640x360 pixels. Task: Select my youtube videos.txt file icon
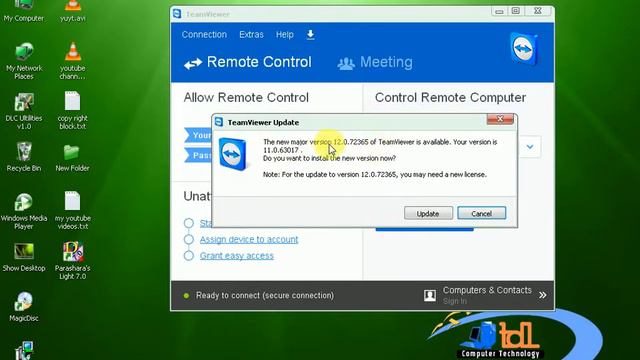73,211
